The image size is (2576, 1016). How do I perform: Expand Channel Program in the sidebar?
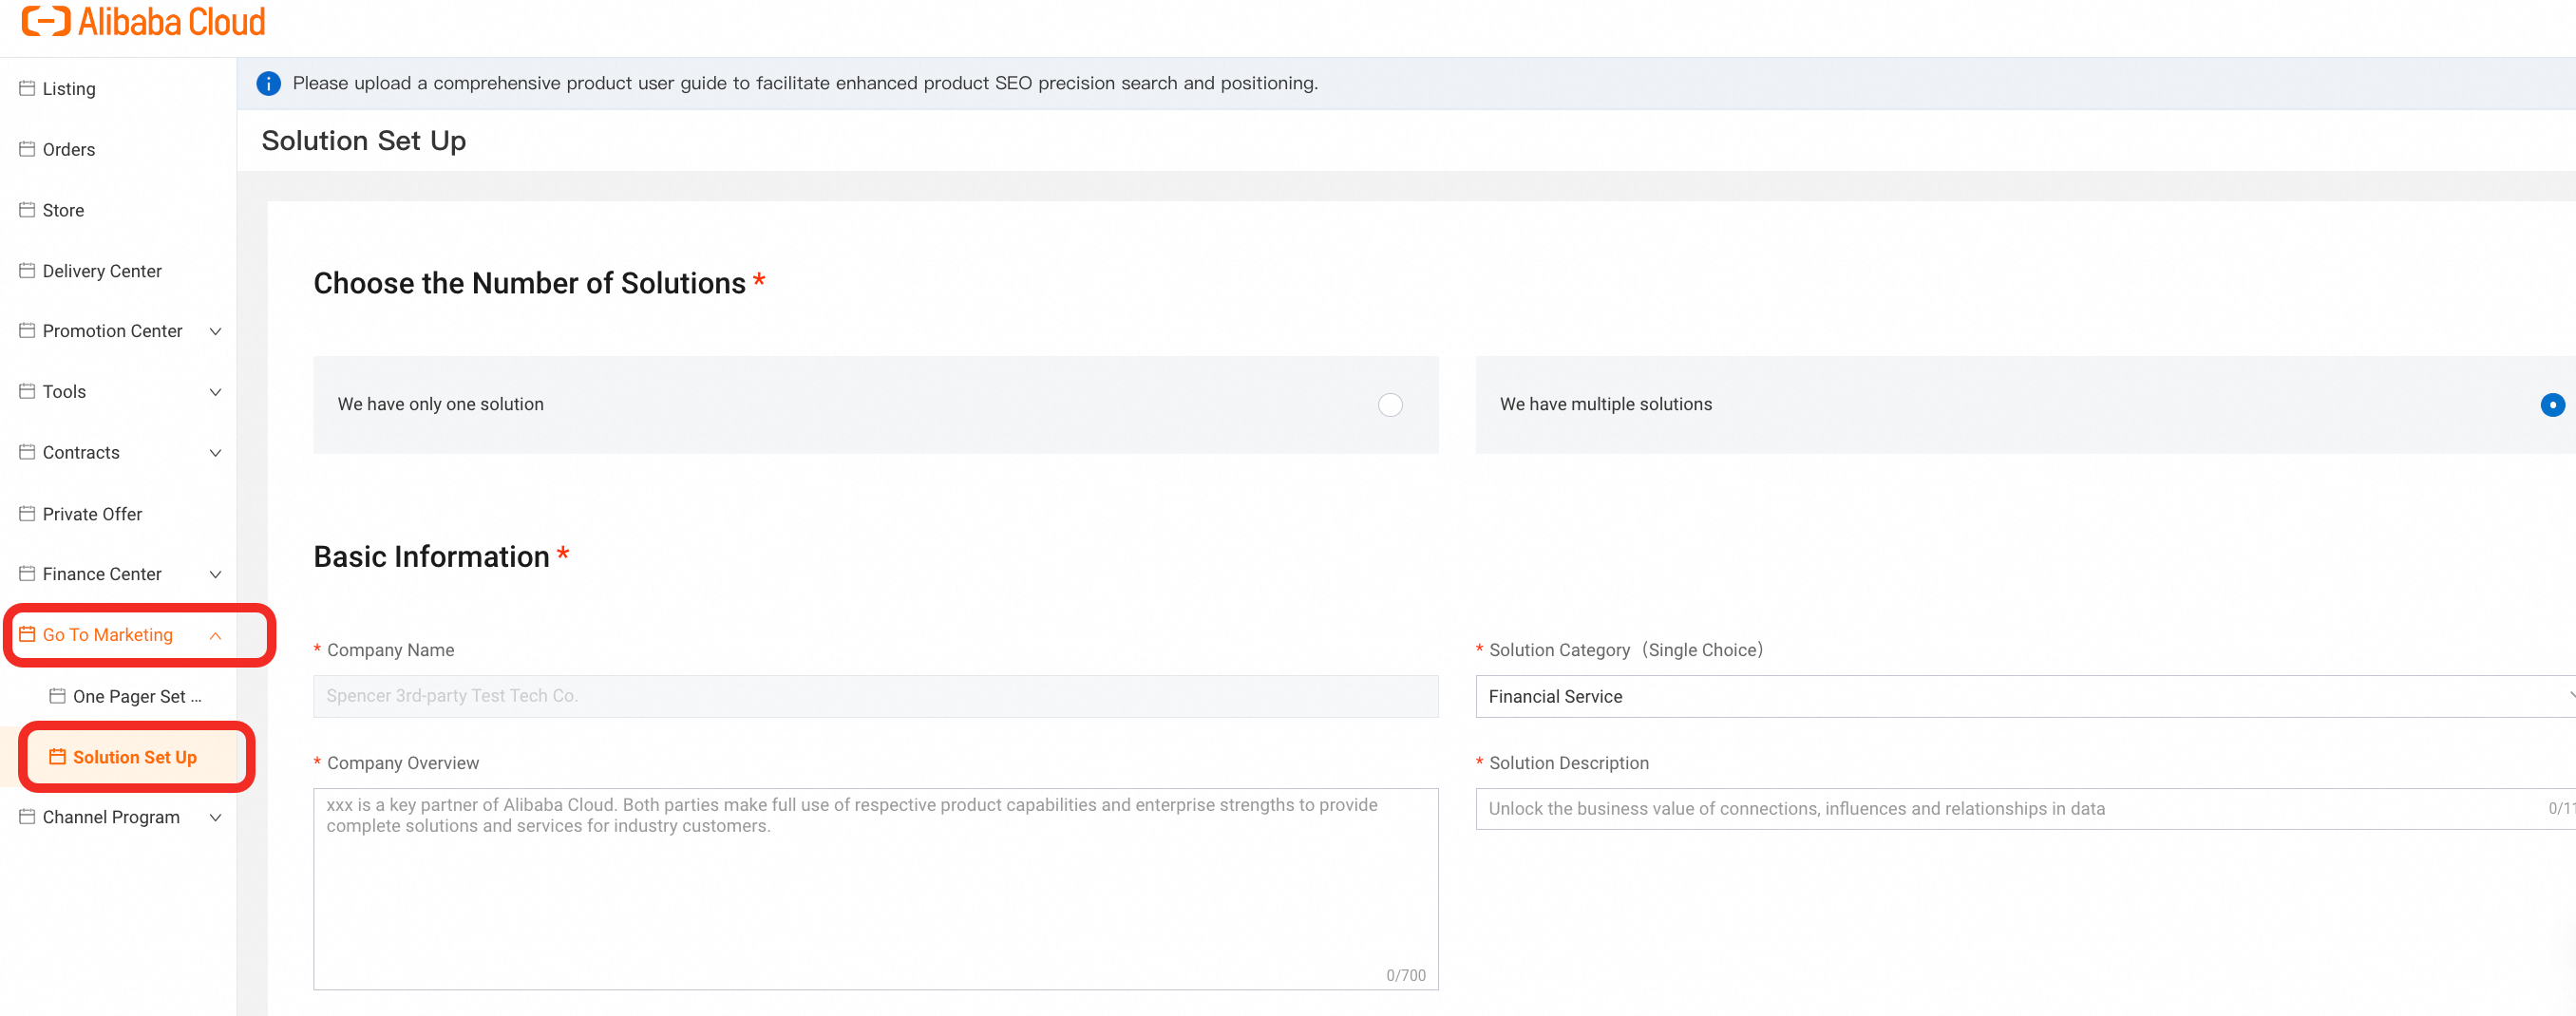coord(215,818)
